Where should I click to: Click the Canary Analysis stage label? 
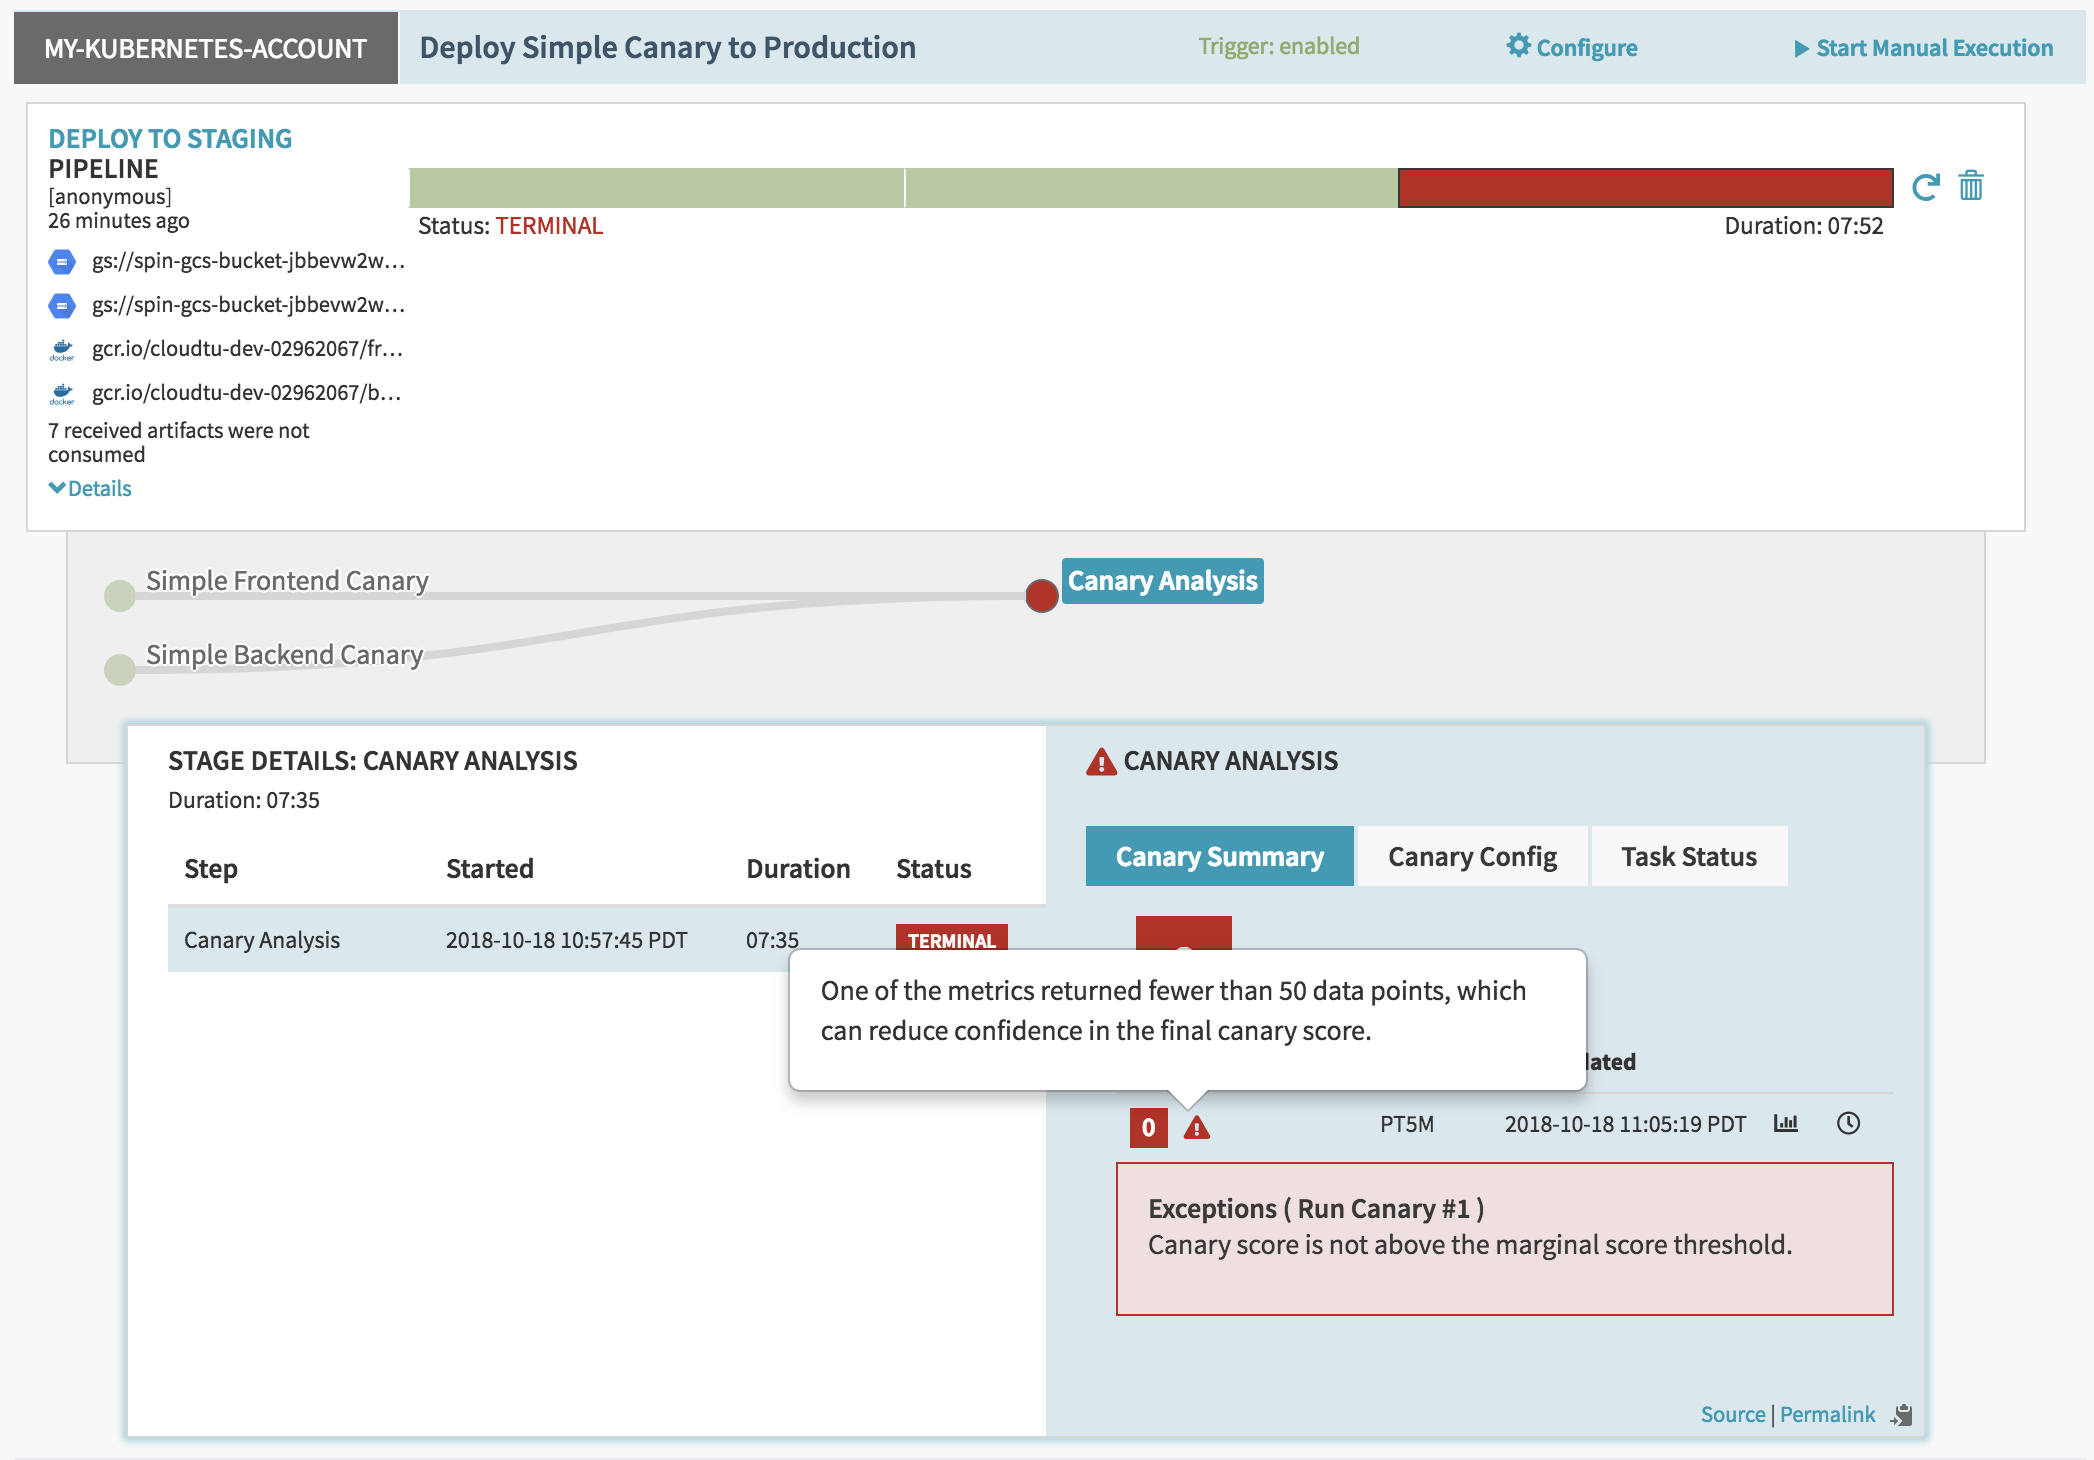[1163, 581]
